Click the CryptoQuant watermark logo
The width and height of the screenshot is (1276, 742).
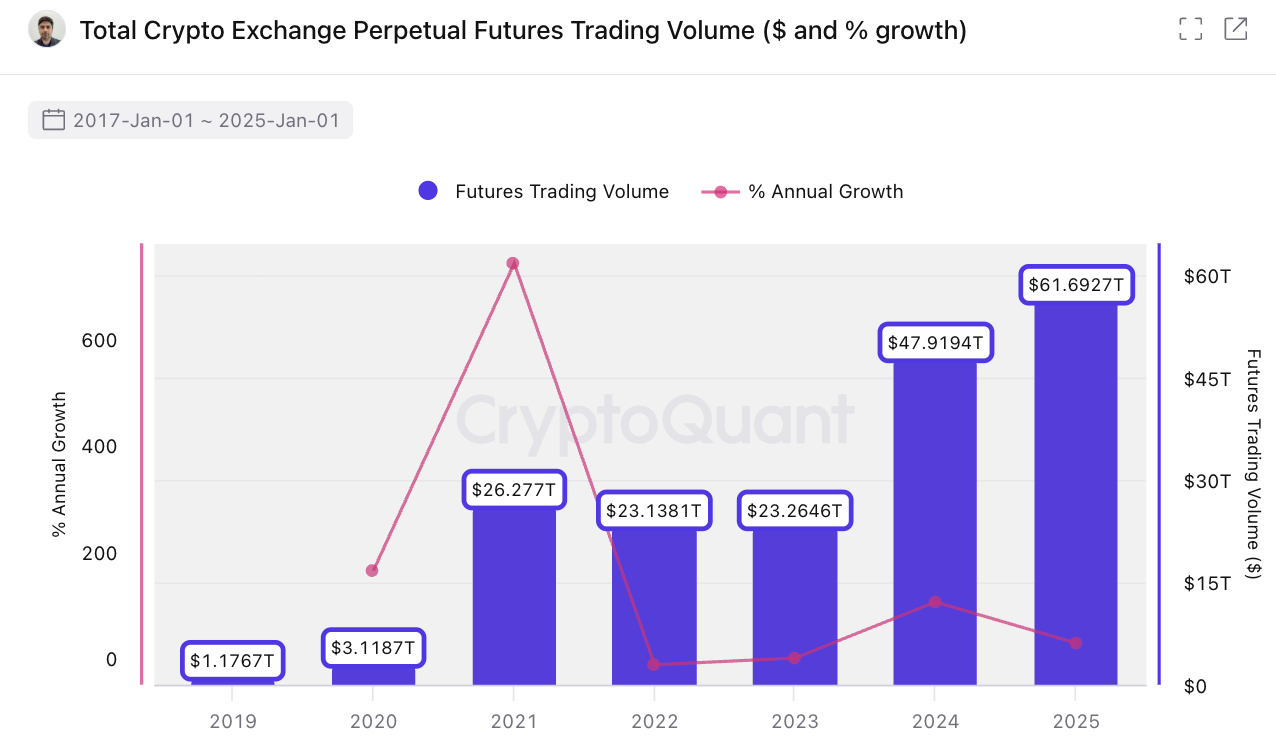tap(655, 420)
